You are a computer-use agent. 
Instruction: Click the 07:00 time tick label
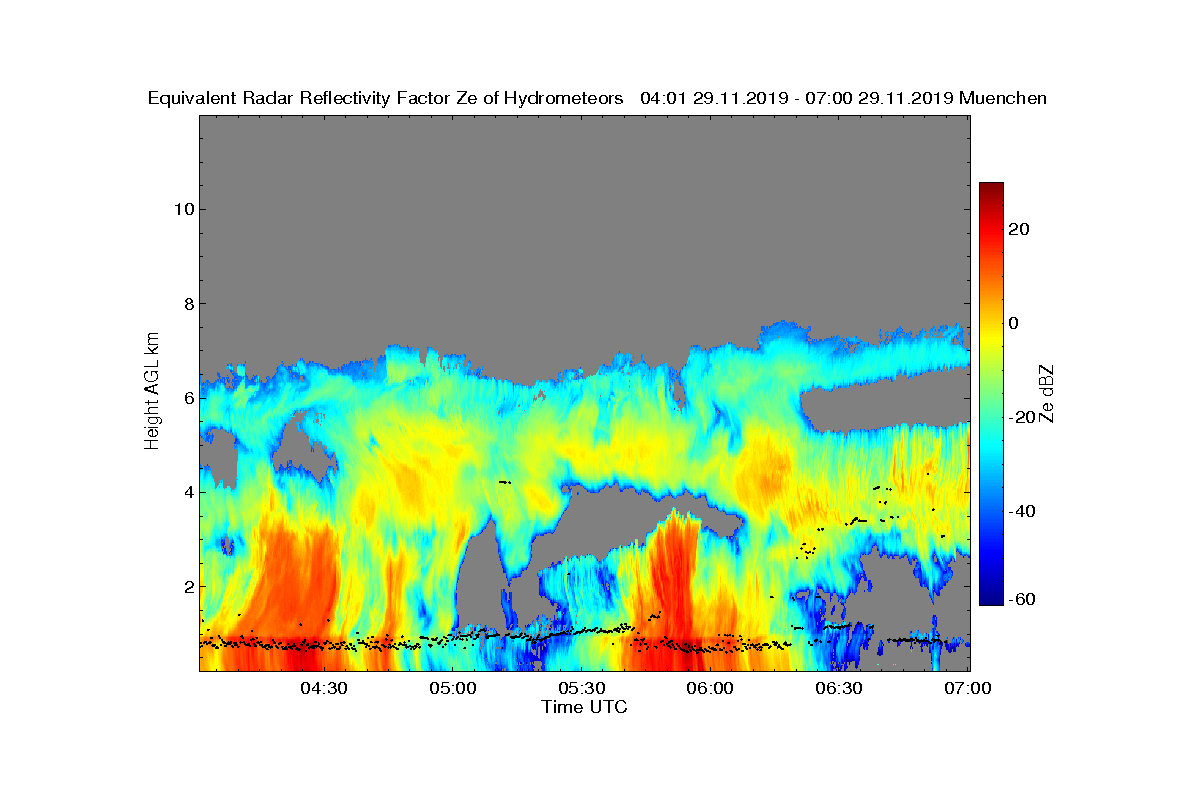968,688
